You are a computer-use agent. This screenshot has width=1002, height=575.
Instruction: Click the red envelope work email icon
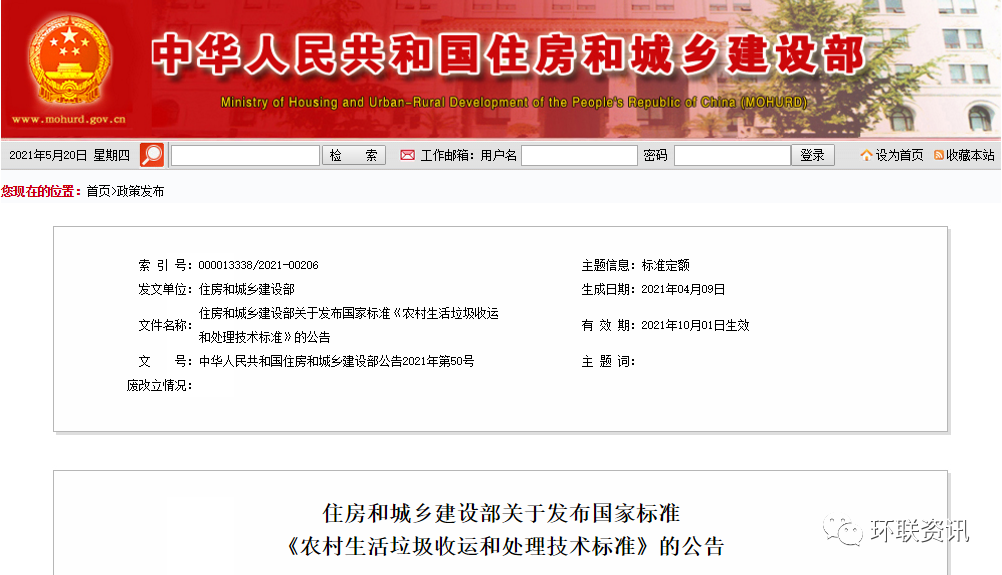tap(407, 155)
